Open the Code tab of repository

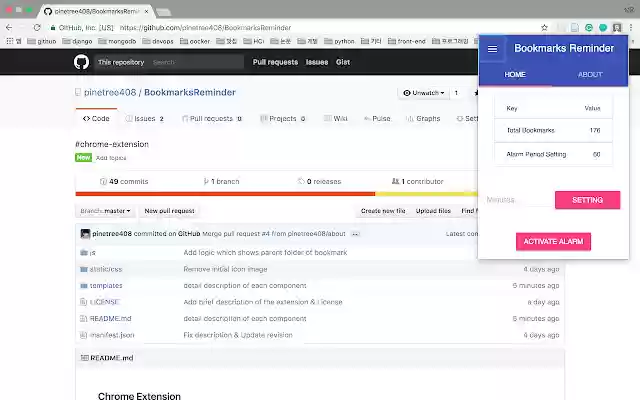(x=96, y=118)
